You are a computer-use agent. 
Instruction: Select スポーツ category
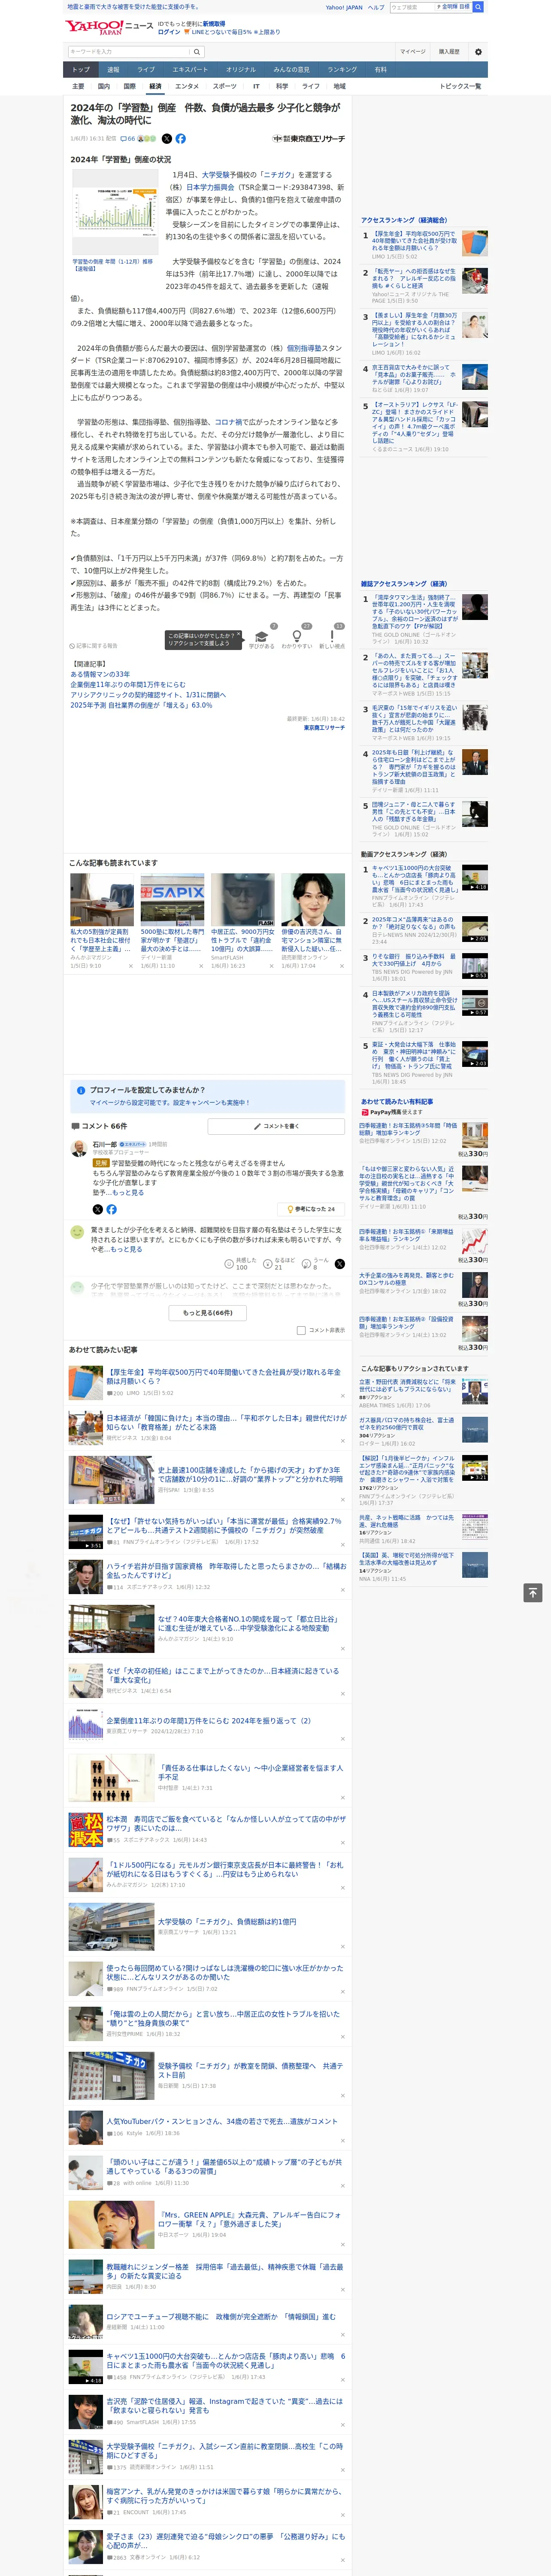pyautogui.click(x=225, y=86)
